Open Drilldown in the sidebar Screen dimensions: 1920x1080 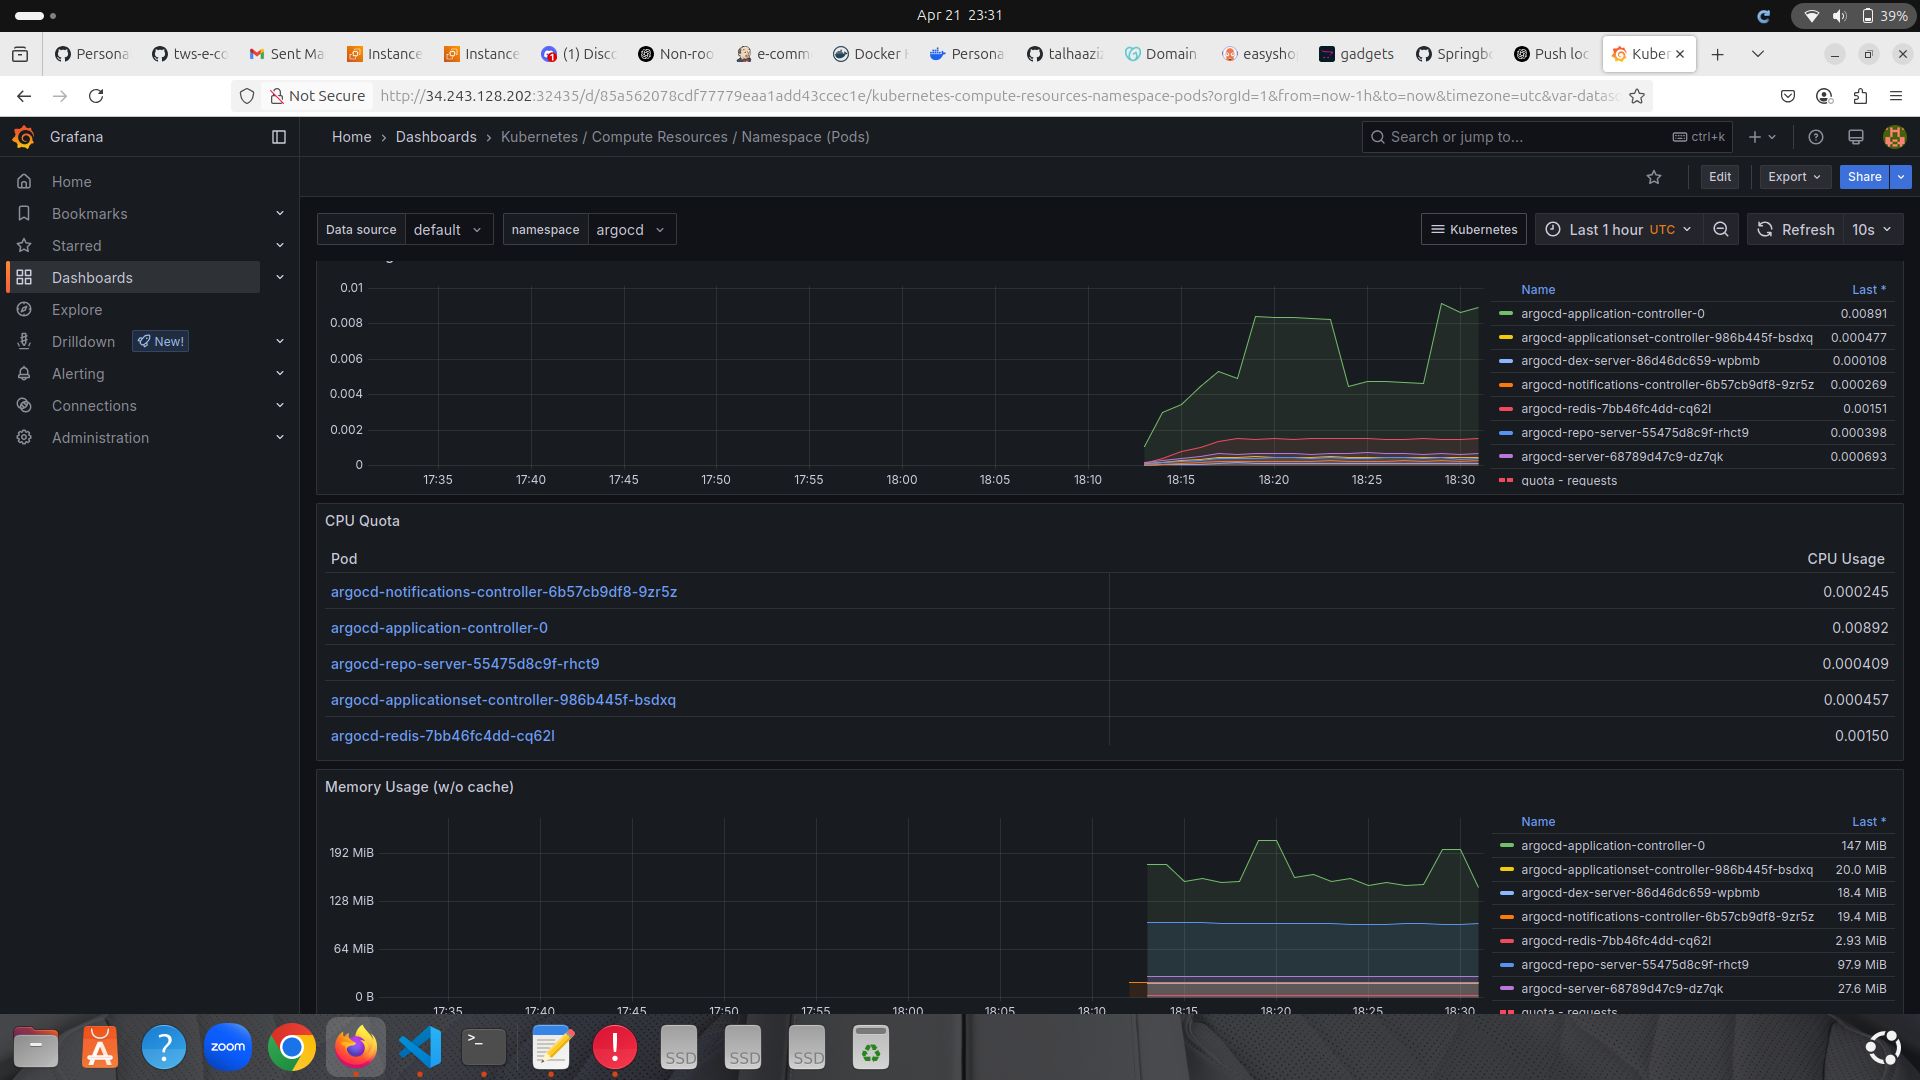(x=83, y=342)
